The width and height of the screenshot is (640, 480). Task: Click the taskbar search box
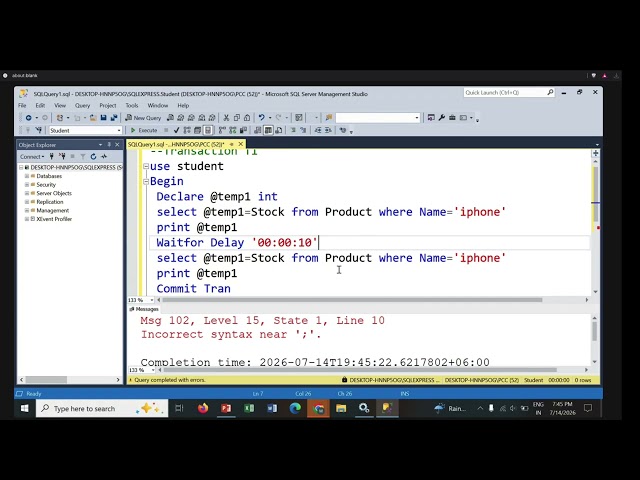pyautogui.click(x=102, y=408)
